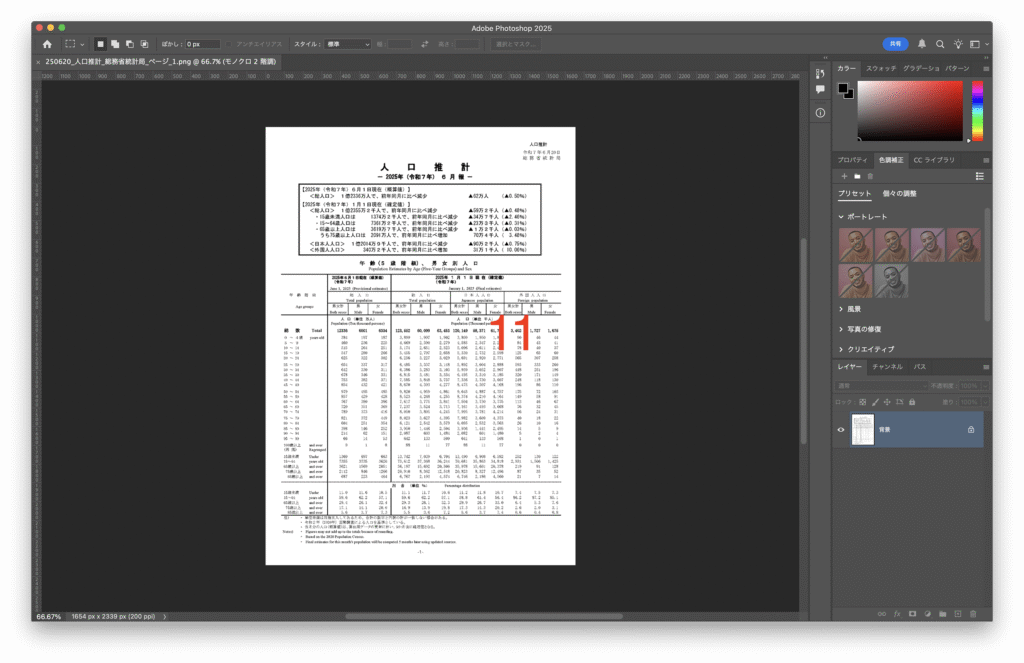Toggle lock transparent pixels

(863, 402)
